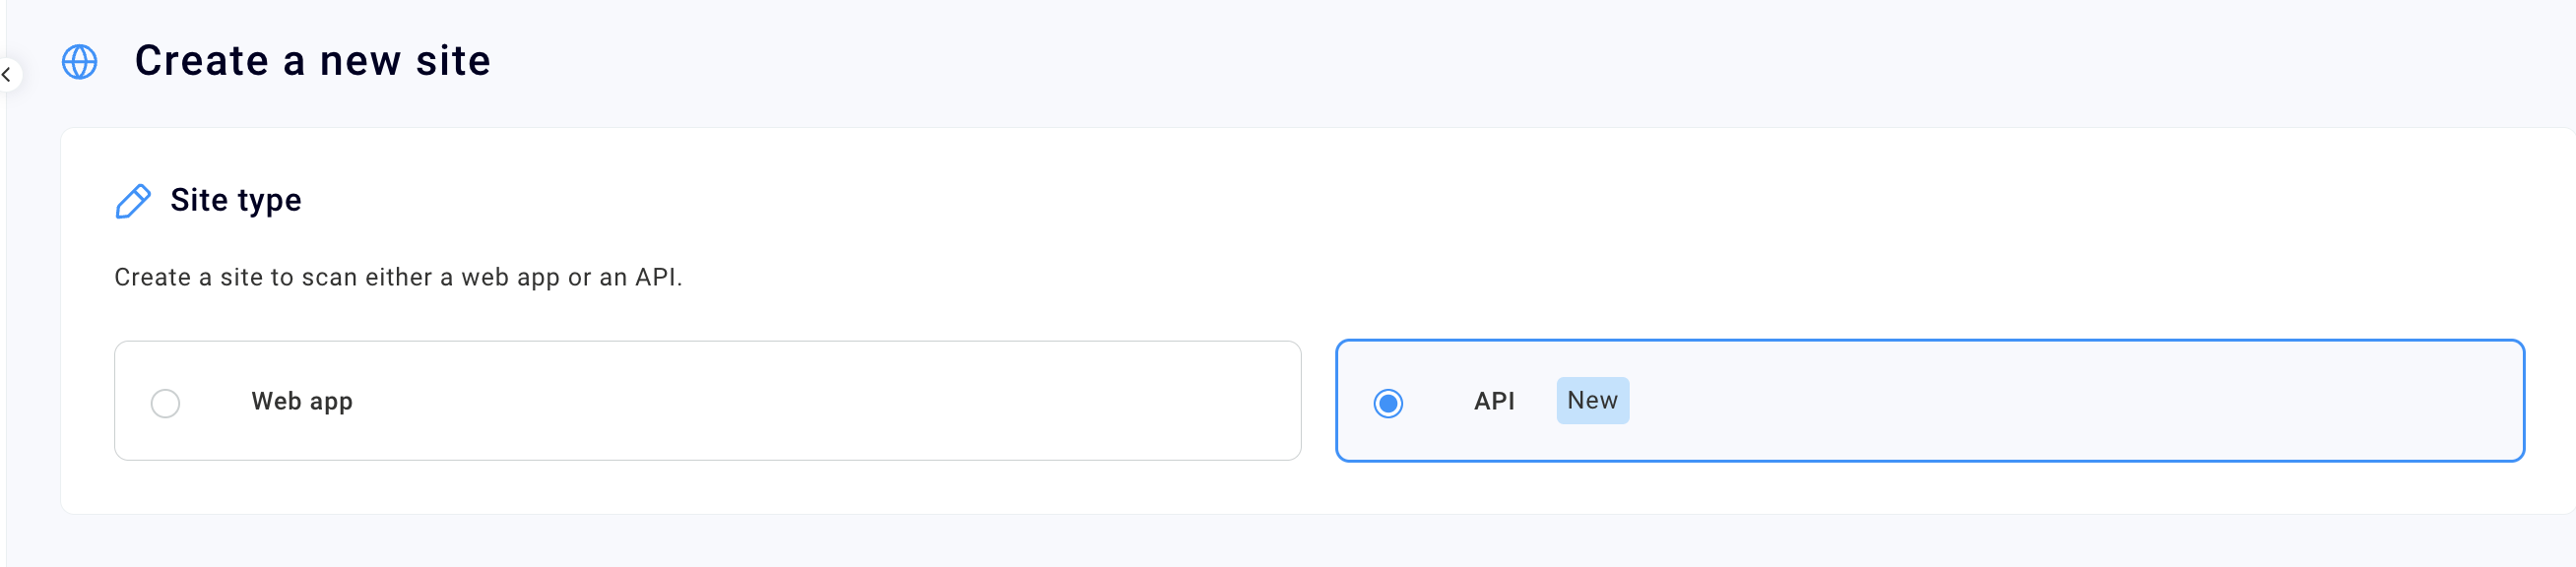Click the word "site" in the page title
The height and width of the screenshot is (567, 2576).
coord(453,61)
